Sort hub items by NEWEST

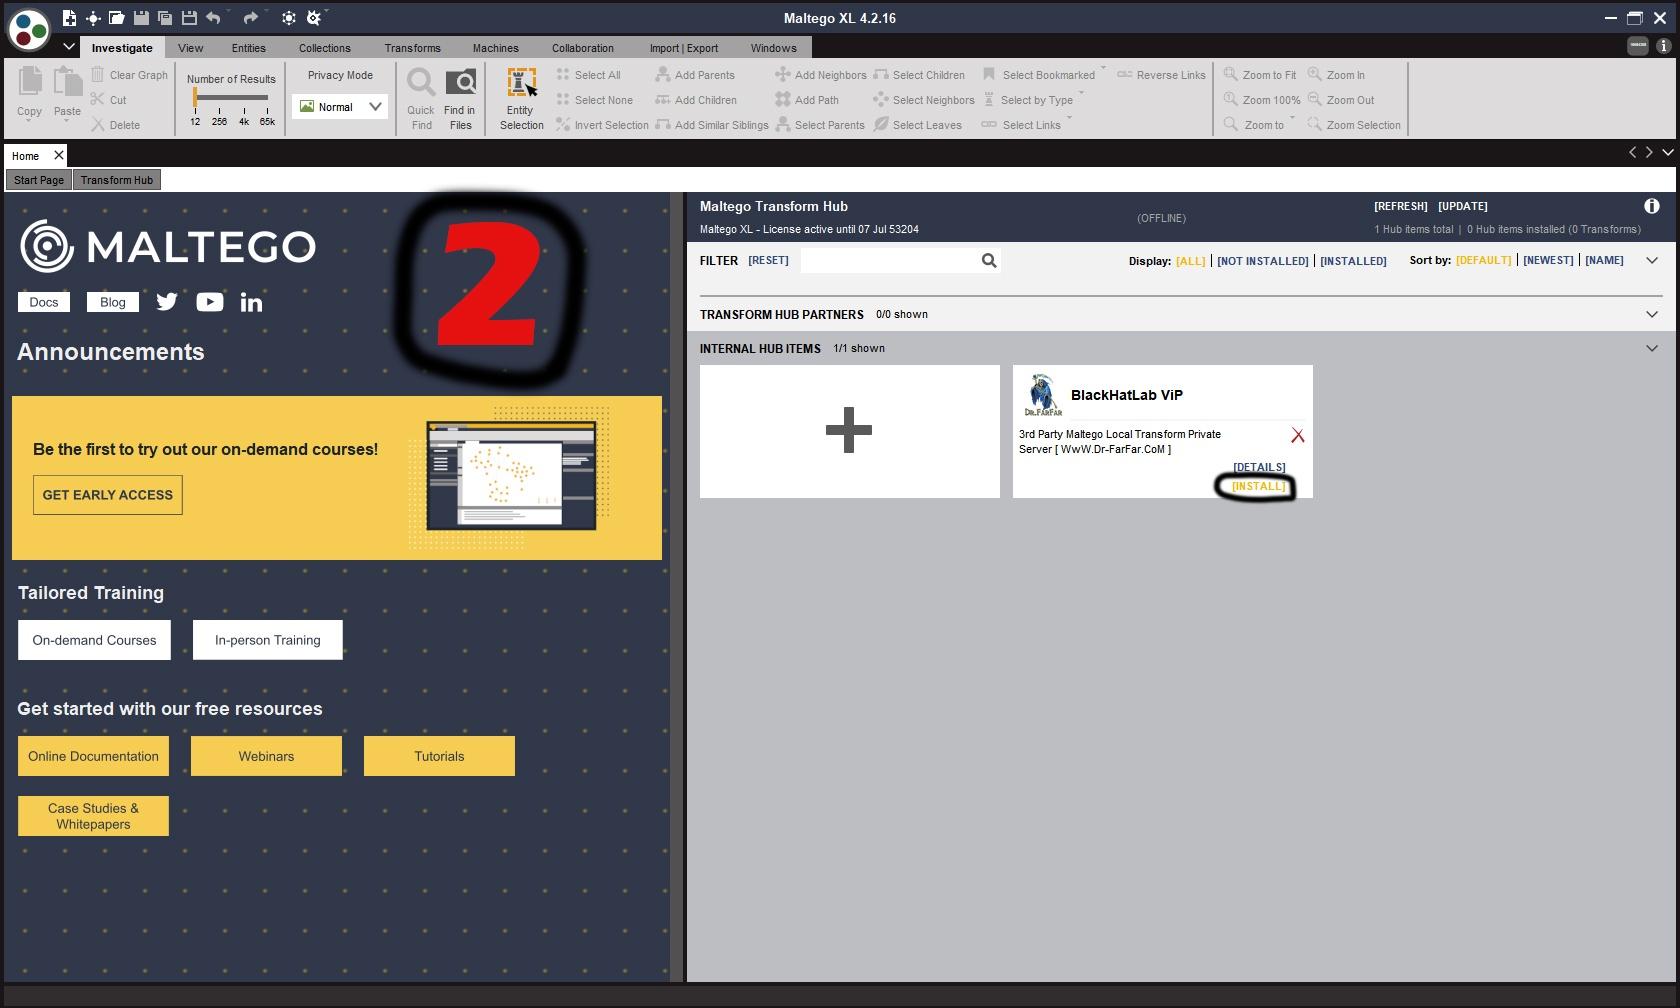pos(1548,260)
